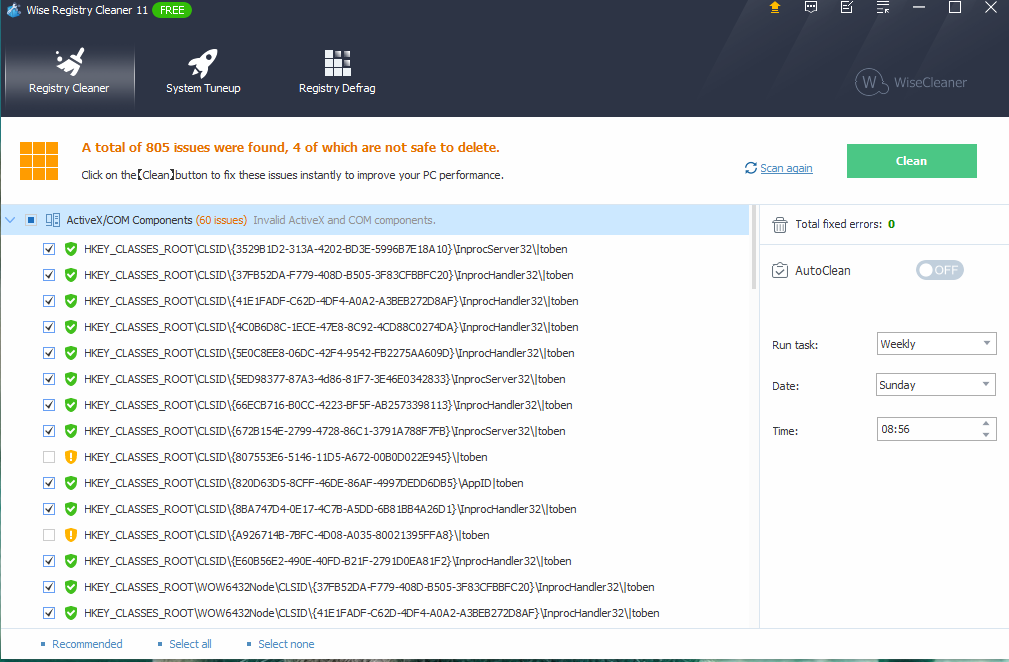Check the {807553E6-5146 entry checkbox
Viewport: 1009px width, 662px height.
49,457
